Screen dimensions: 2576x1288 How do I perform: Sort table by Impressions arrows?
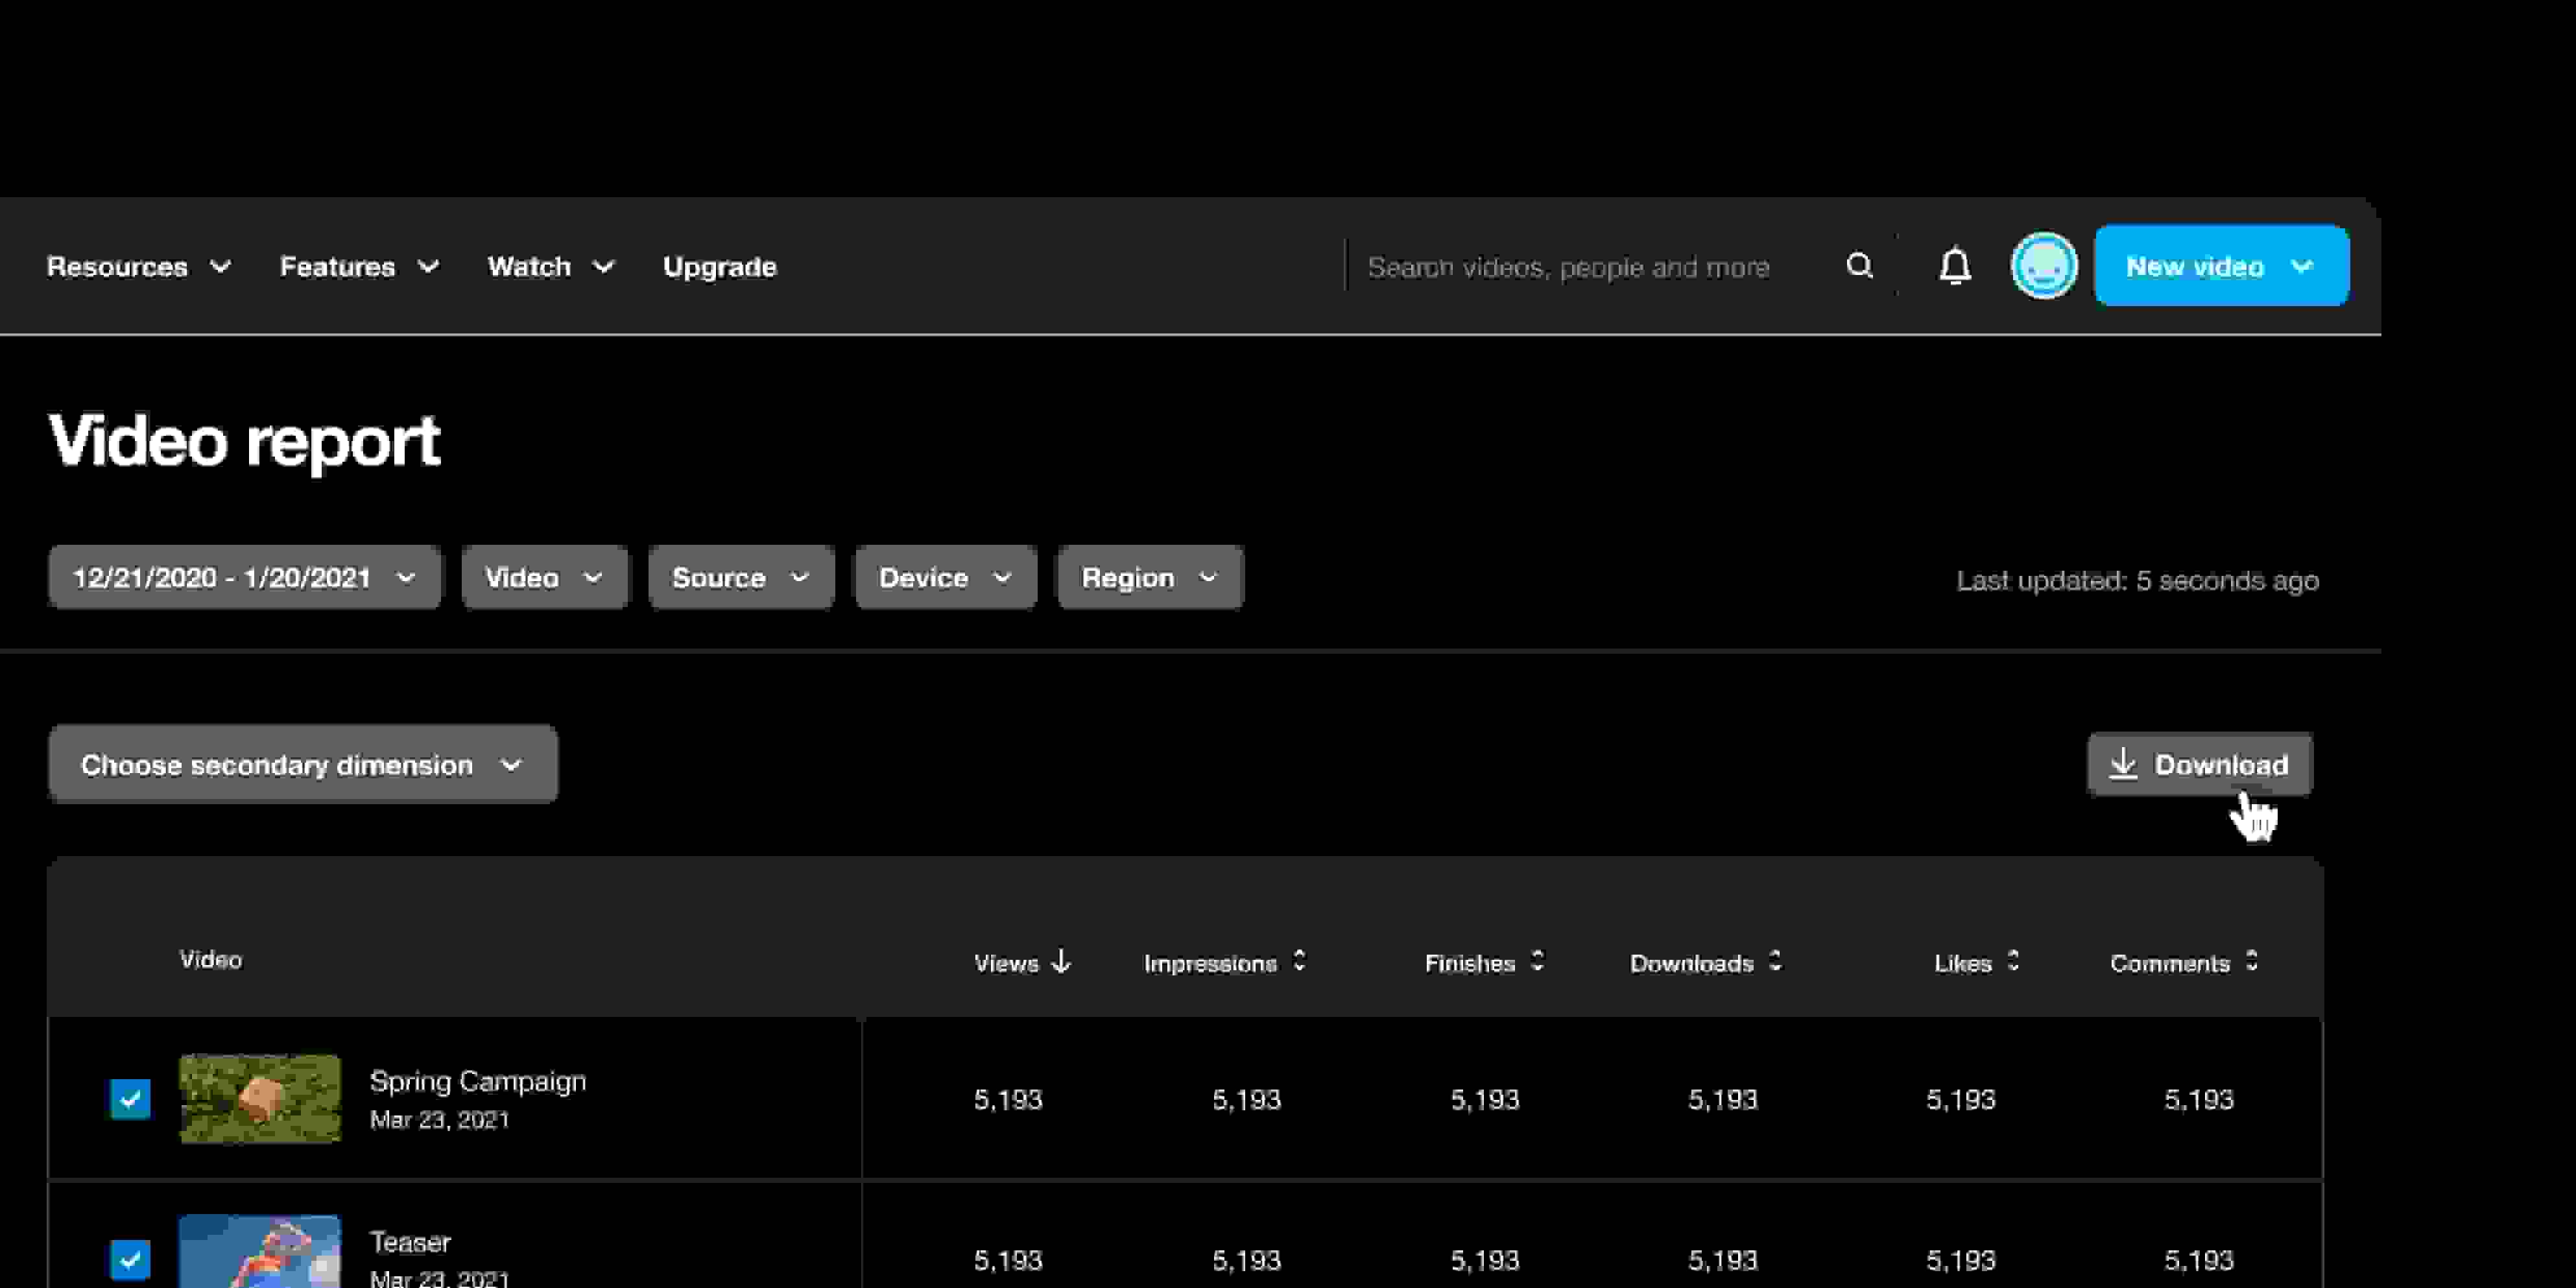point(1299,962)
